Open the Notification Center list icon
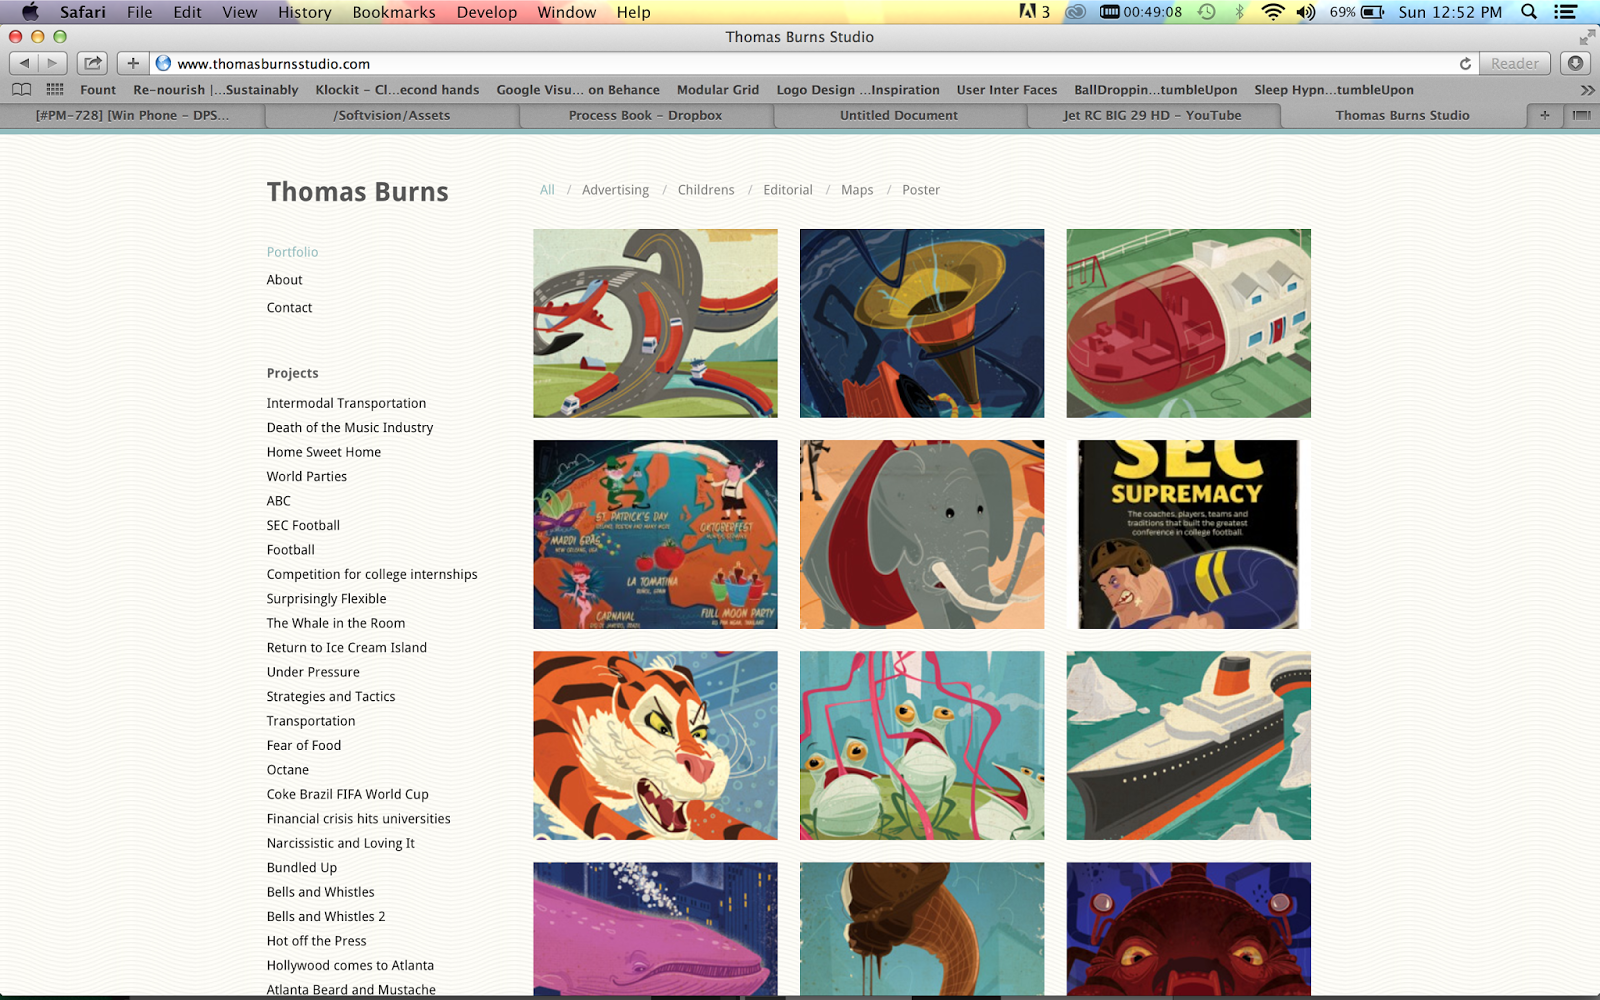The image size is (1600, 1000). coord(1566,12)
